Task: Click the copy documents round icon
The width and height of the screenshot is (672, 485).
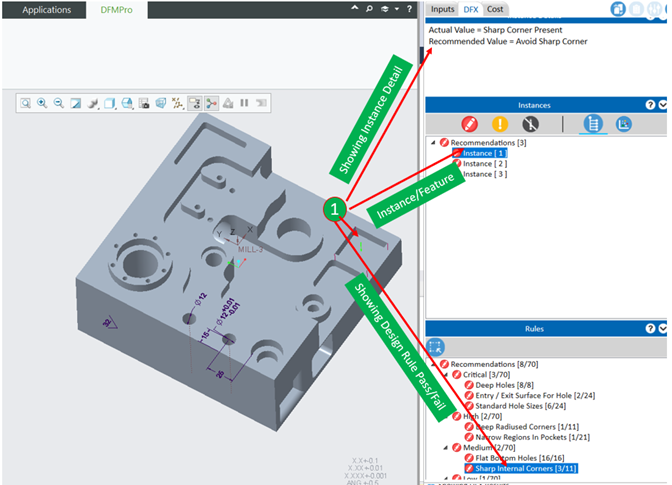Action: 618,9
